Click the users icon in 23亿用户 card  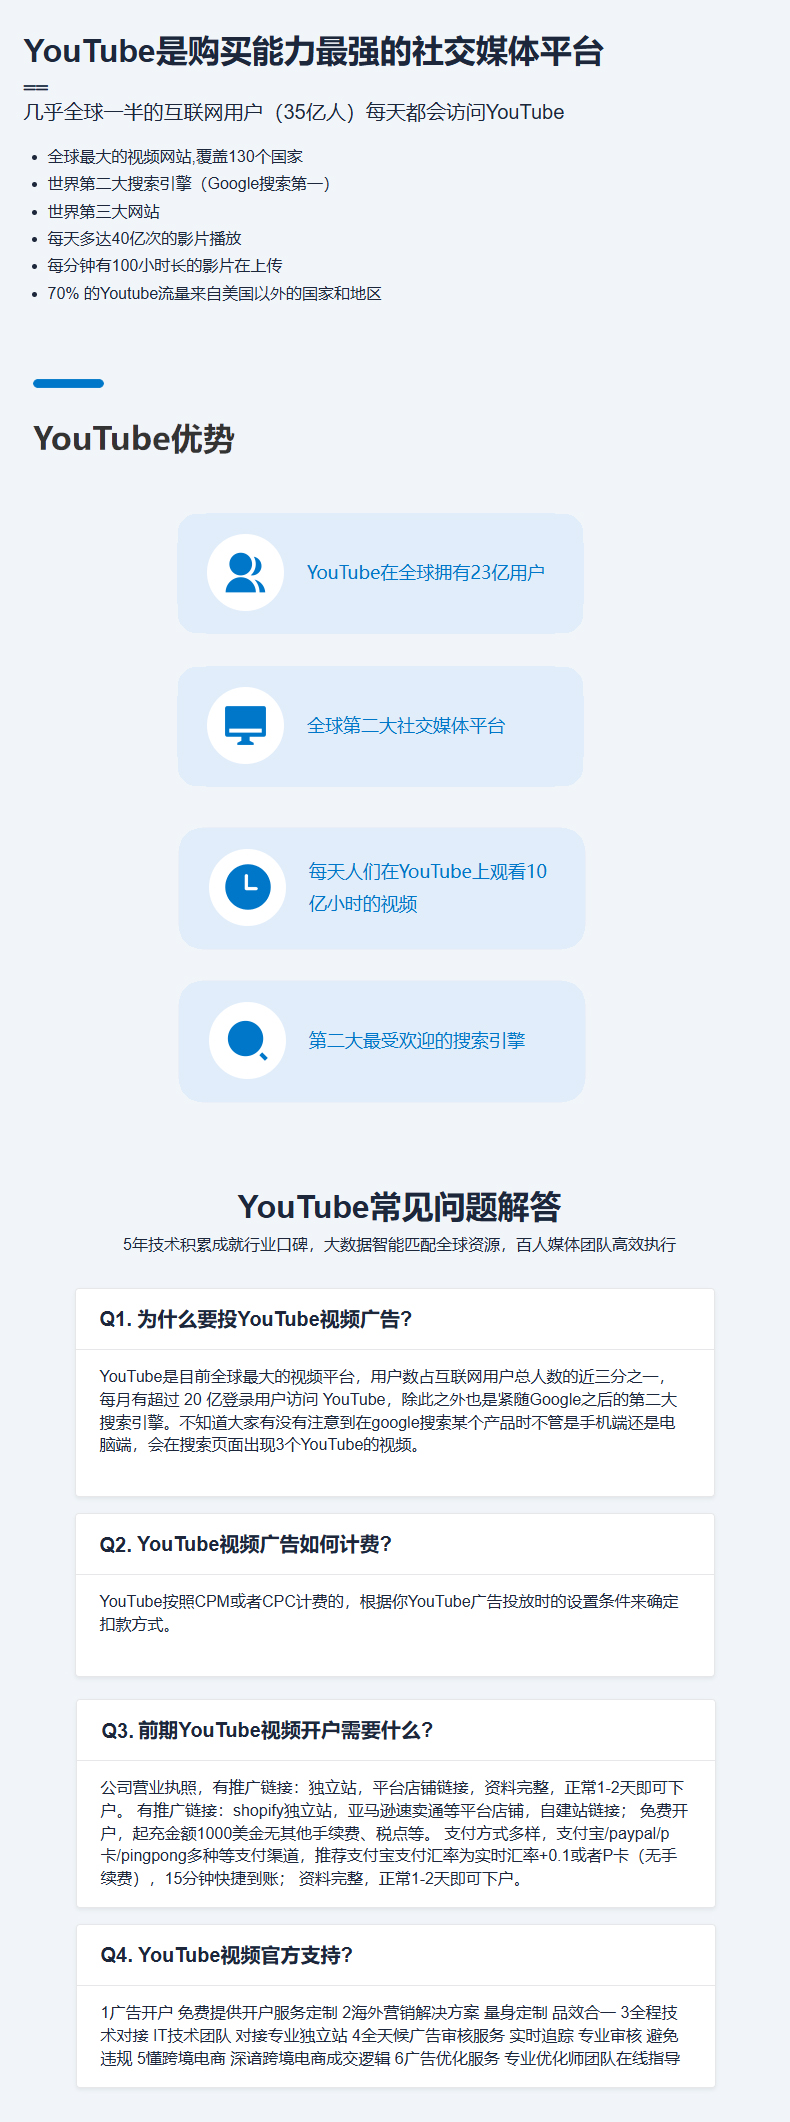coord(246,573)
